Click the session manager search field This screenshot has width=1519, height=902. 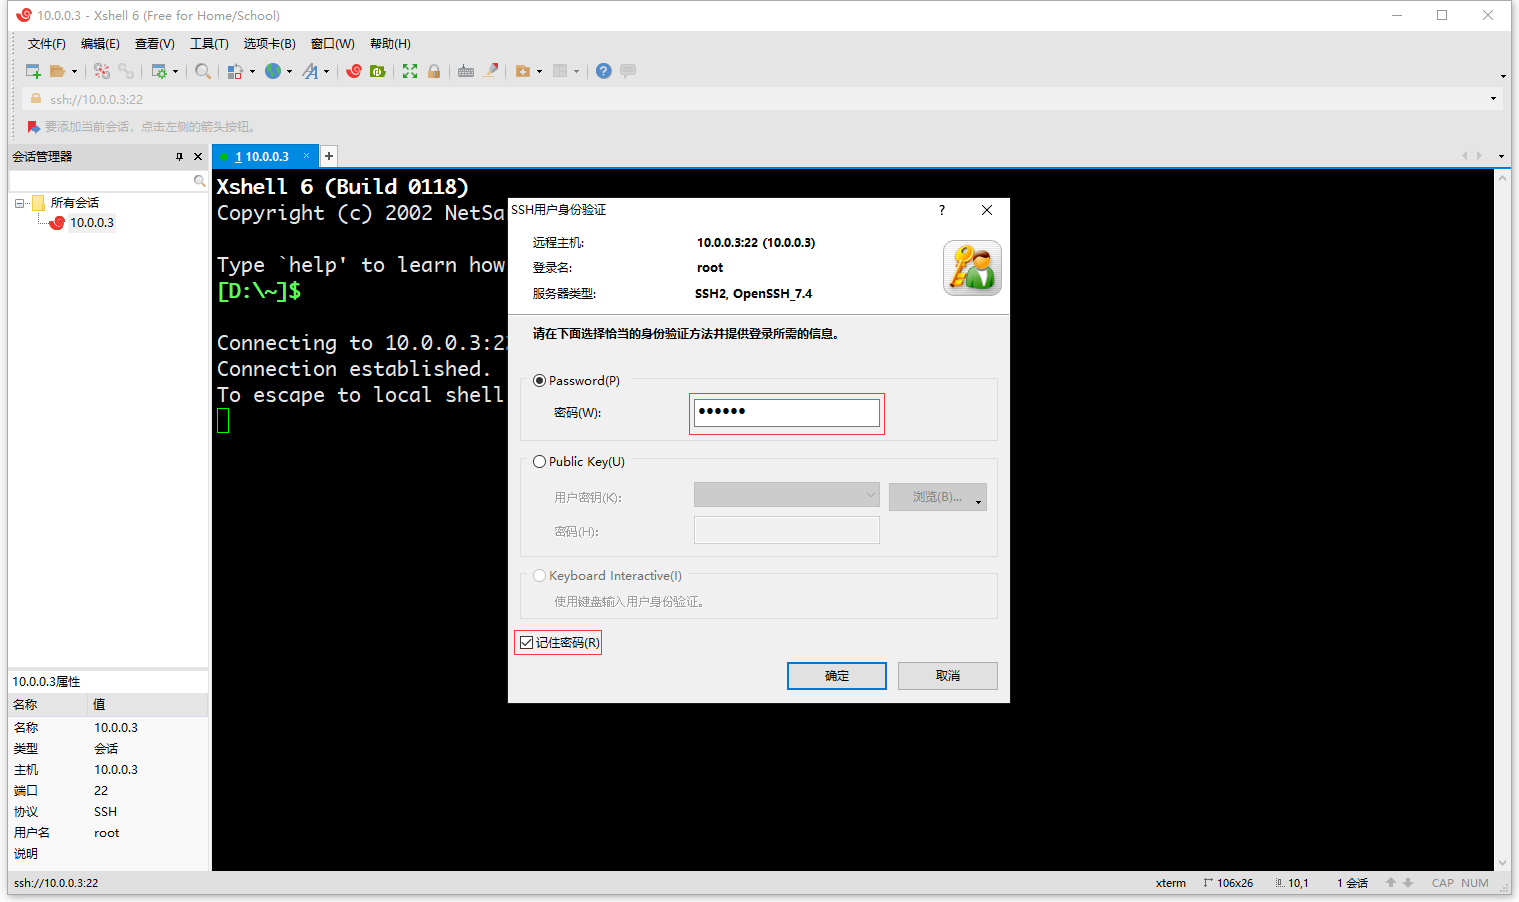(x=101, y=181)
